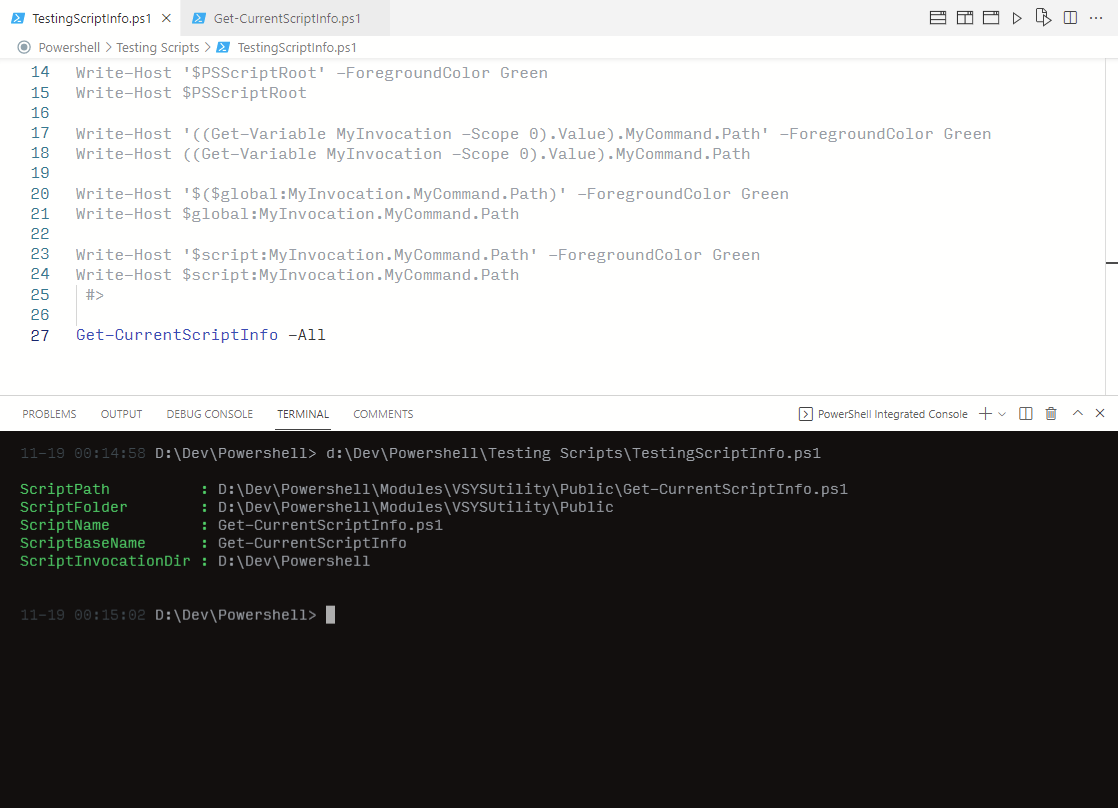Click TestingScriptInfo.ps1 breadcrumb item
Viewport: 1118px width, 808px height.
tap(297, 47)
